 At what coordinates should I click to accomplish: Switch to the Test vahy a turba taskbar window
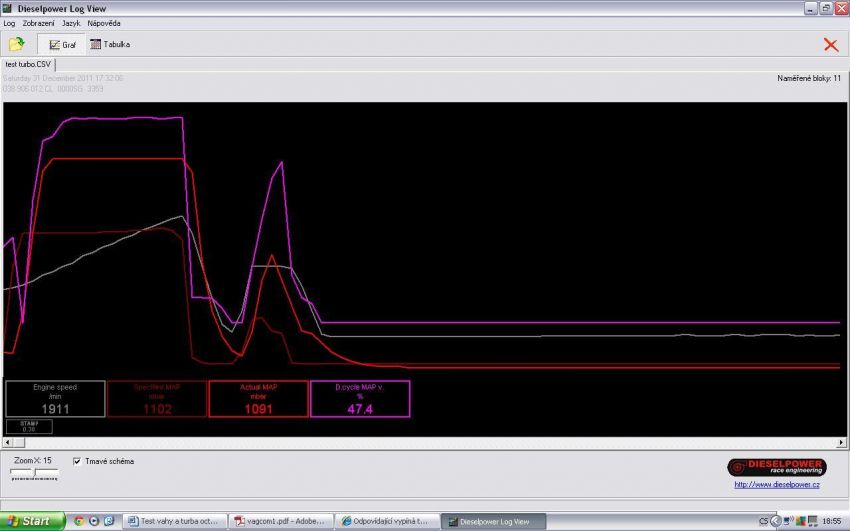pyautogui.click(x=174, y=521)
